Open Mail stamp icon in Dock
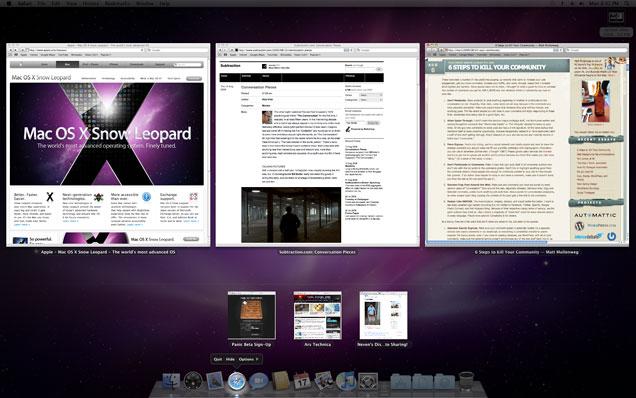This screenshot has height=398, width=636. [x=215, y=381]
